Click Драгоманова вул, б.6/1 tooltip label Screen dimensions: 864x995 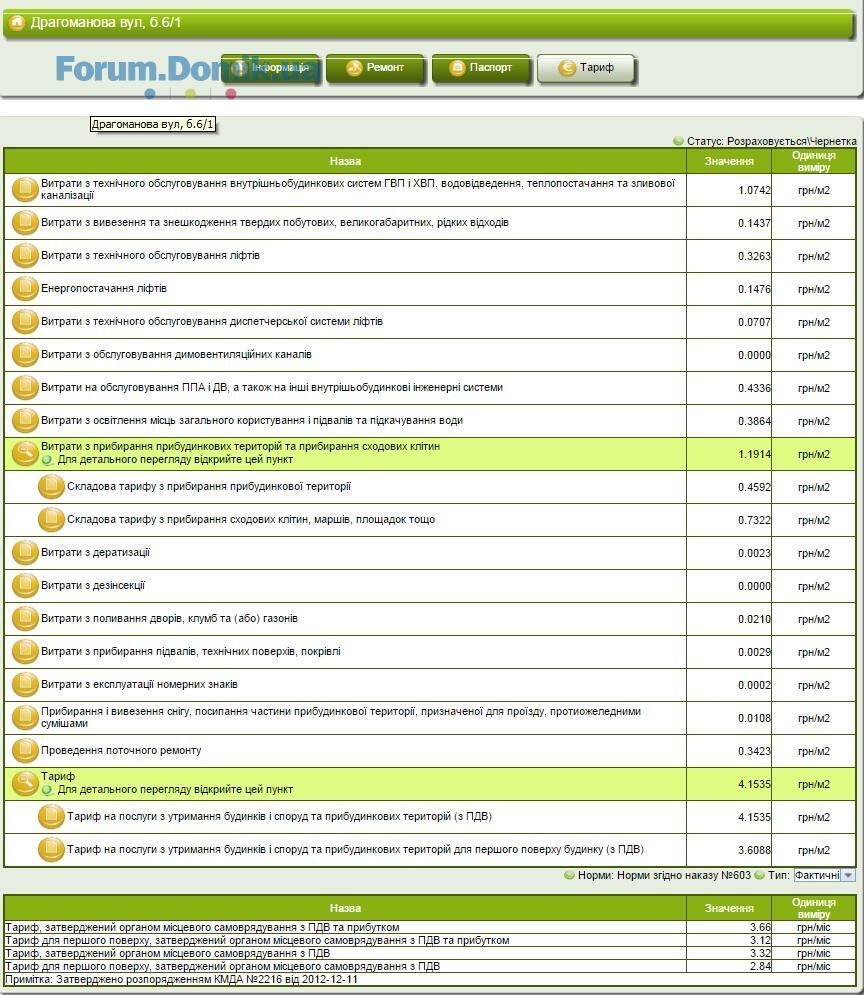[152, 124]
